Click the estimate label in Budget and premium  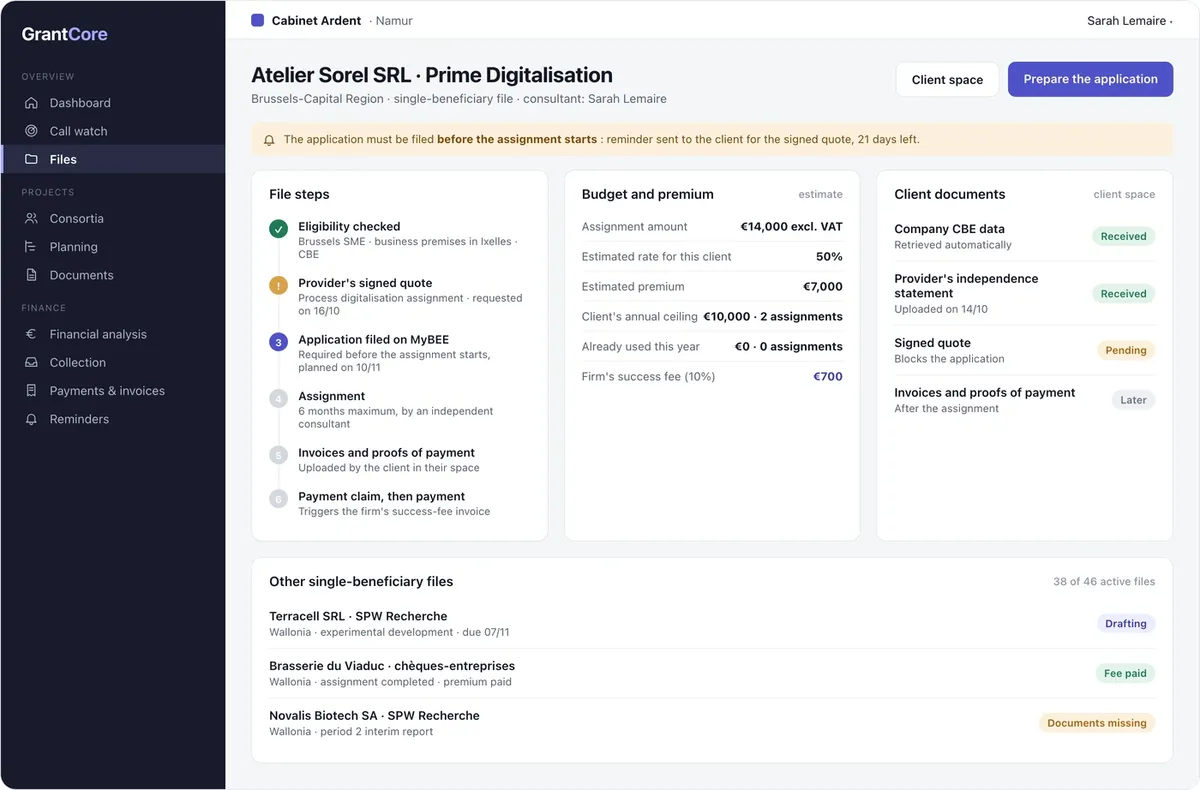(x=820, y=195)
